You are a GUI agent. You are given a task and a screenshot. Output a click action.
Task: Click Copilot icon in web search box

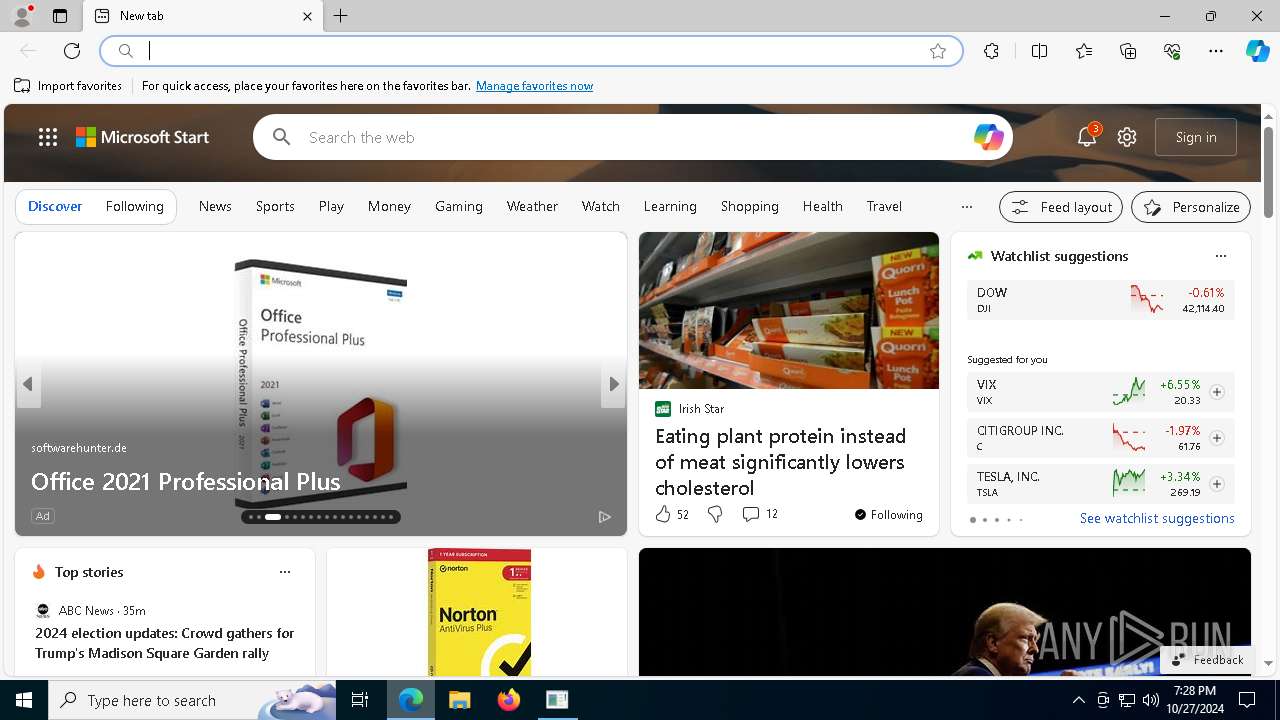coord(988,137)
